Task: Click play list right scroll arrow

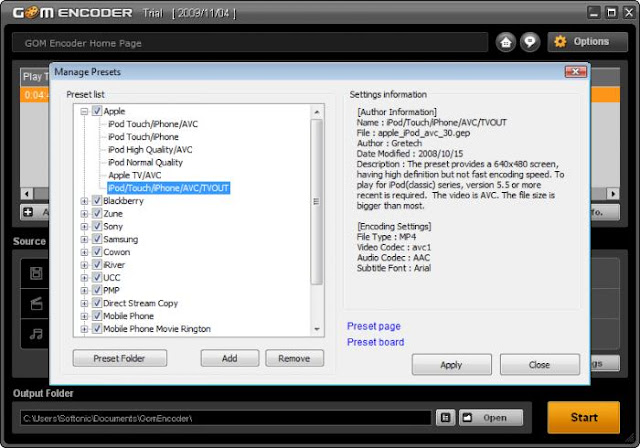Action: pyautogui.click(x=613, y=193)
